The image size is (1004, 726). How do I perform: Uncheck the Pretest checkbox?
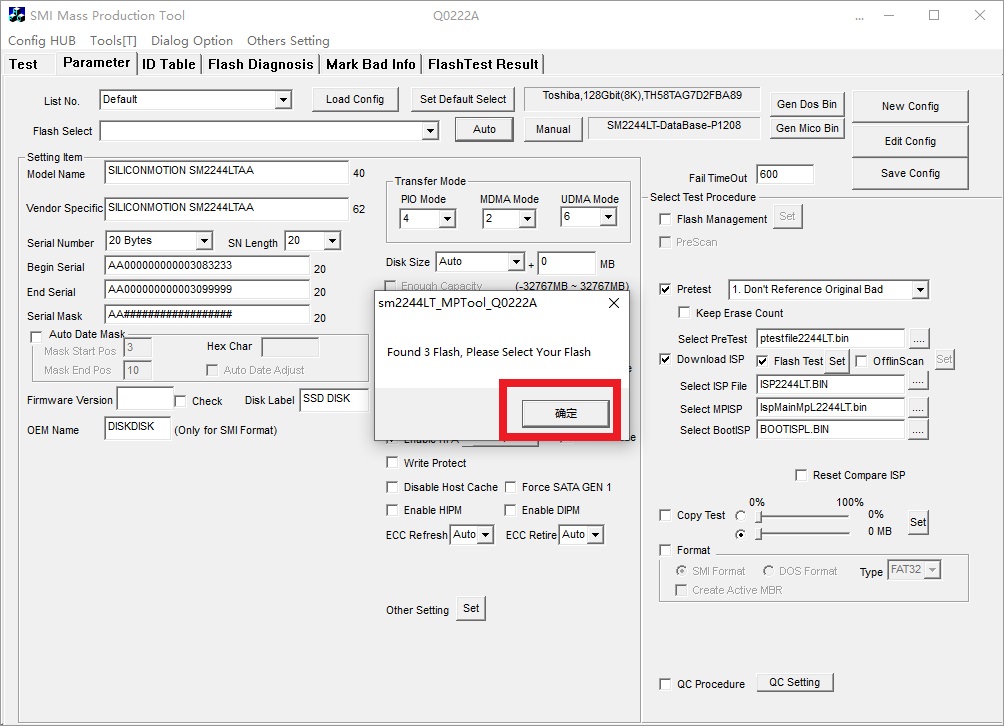[x=666, y=290]
